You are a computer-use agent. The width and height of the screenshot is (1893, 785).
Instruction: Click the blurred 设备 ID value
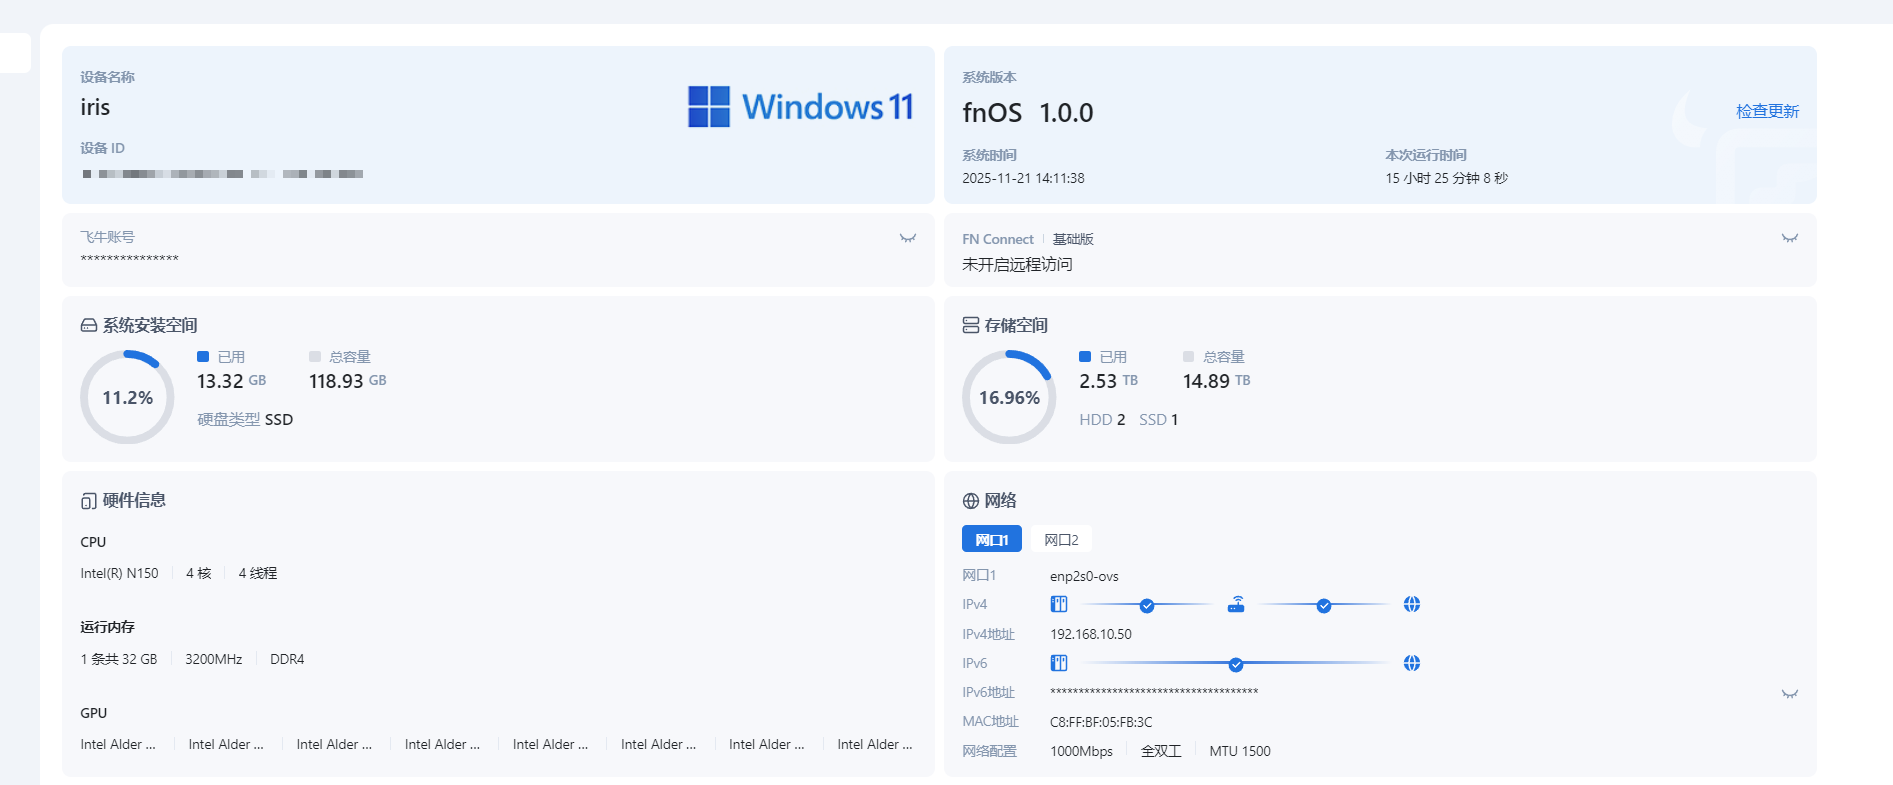click(222, 174)
